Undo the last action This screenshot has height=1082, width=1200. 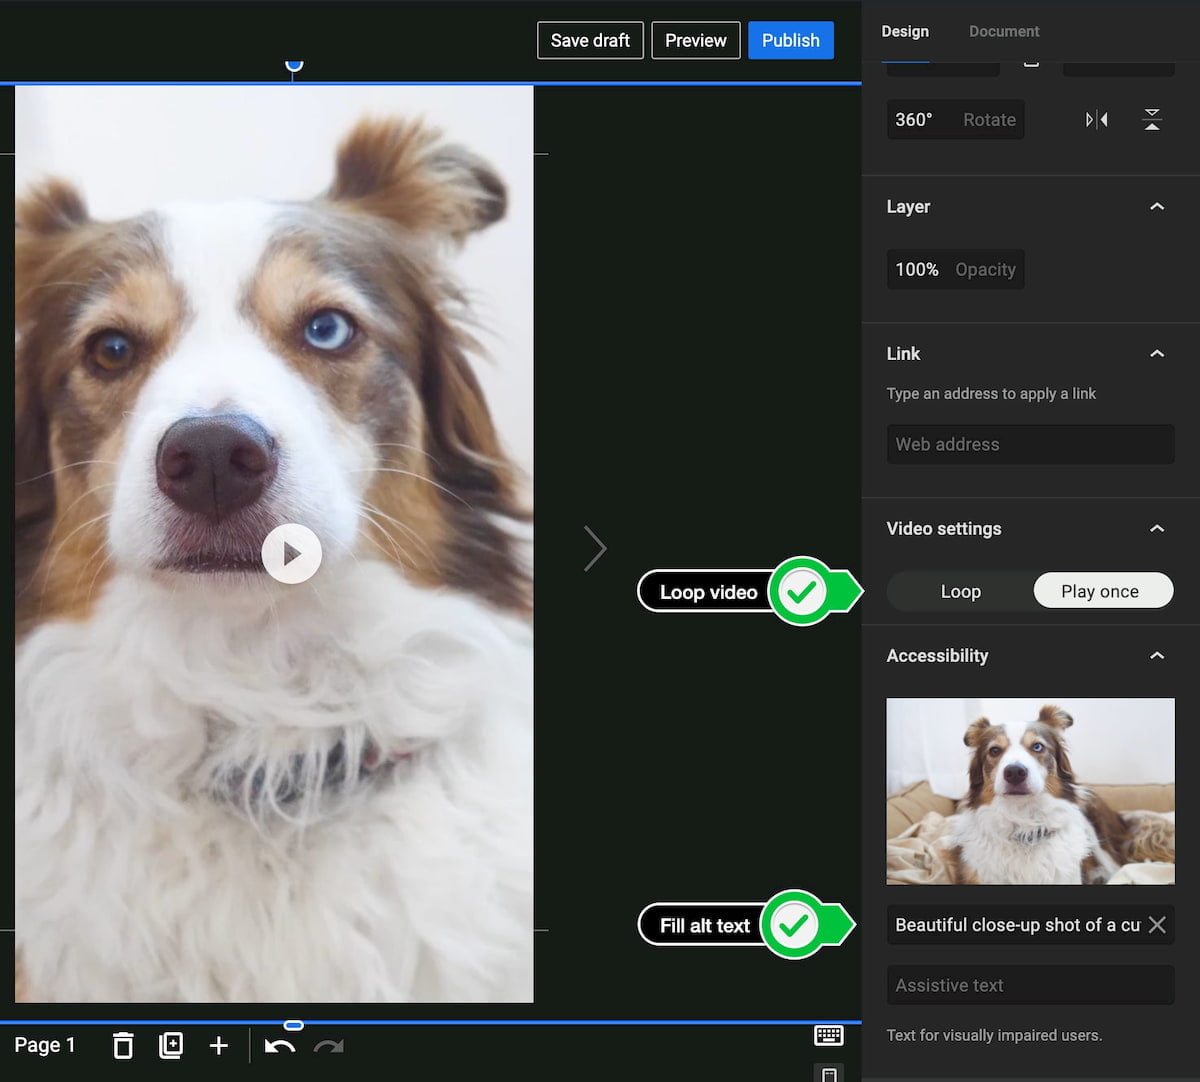280,1046
